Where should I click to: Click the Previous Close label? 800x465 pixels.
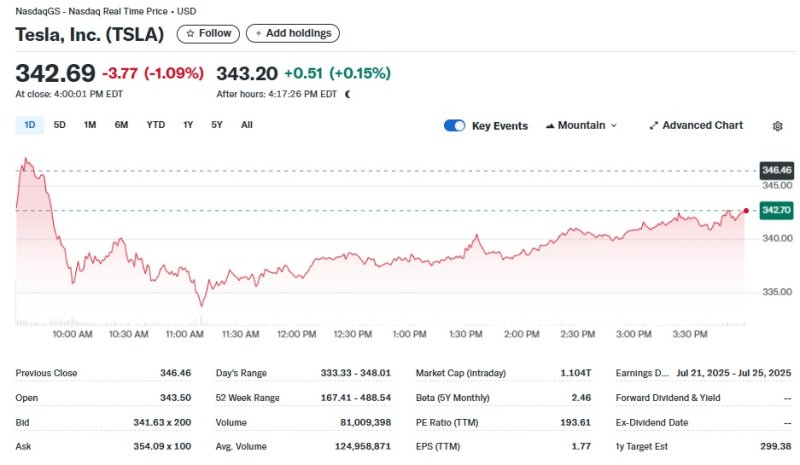pos(46,373)
